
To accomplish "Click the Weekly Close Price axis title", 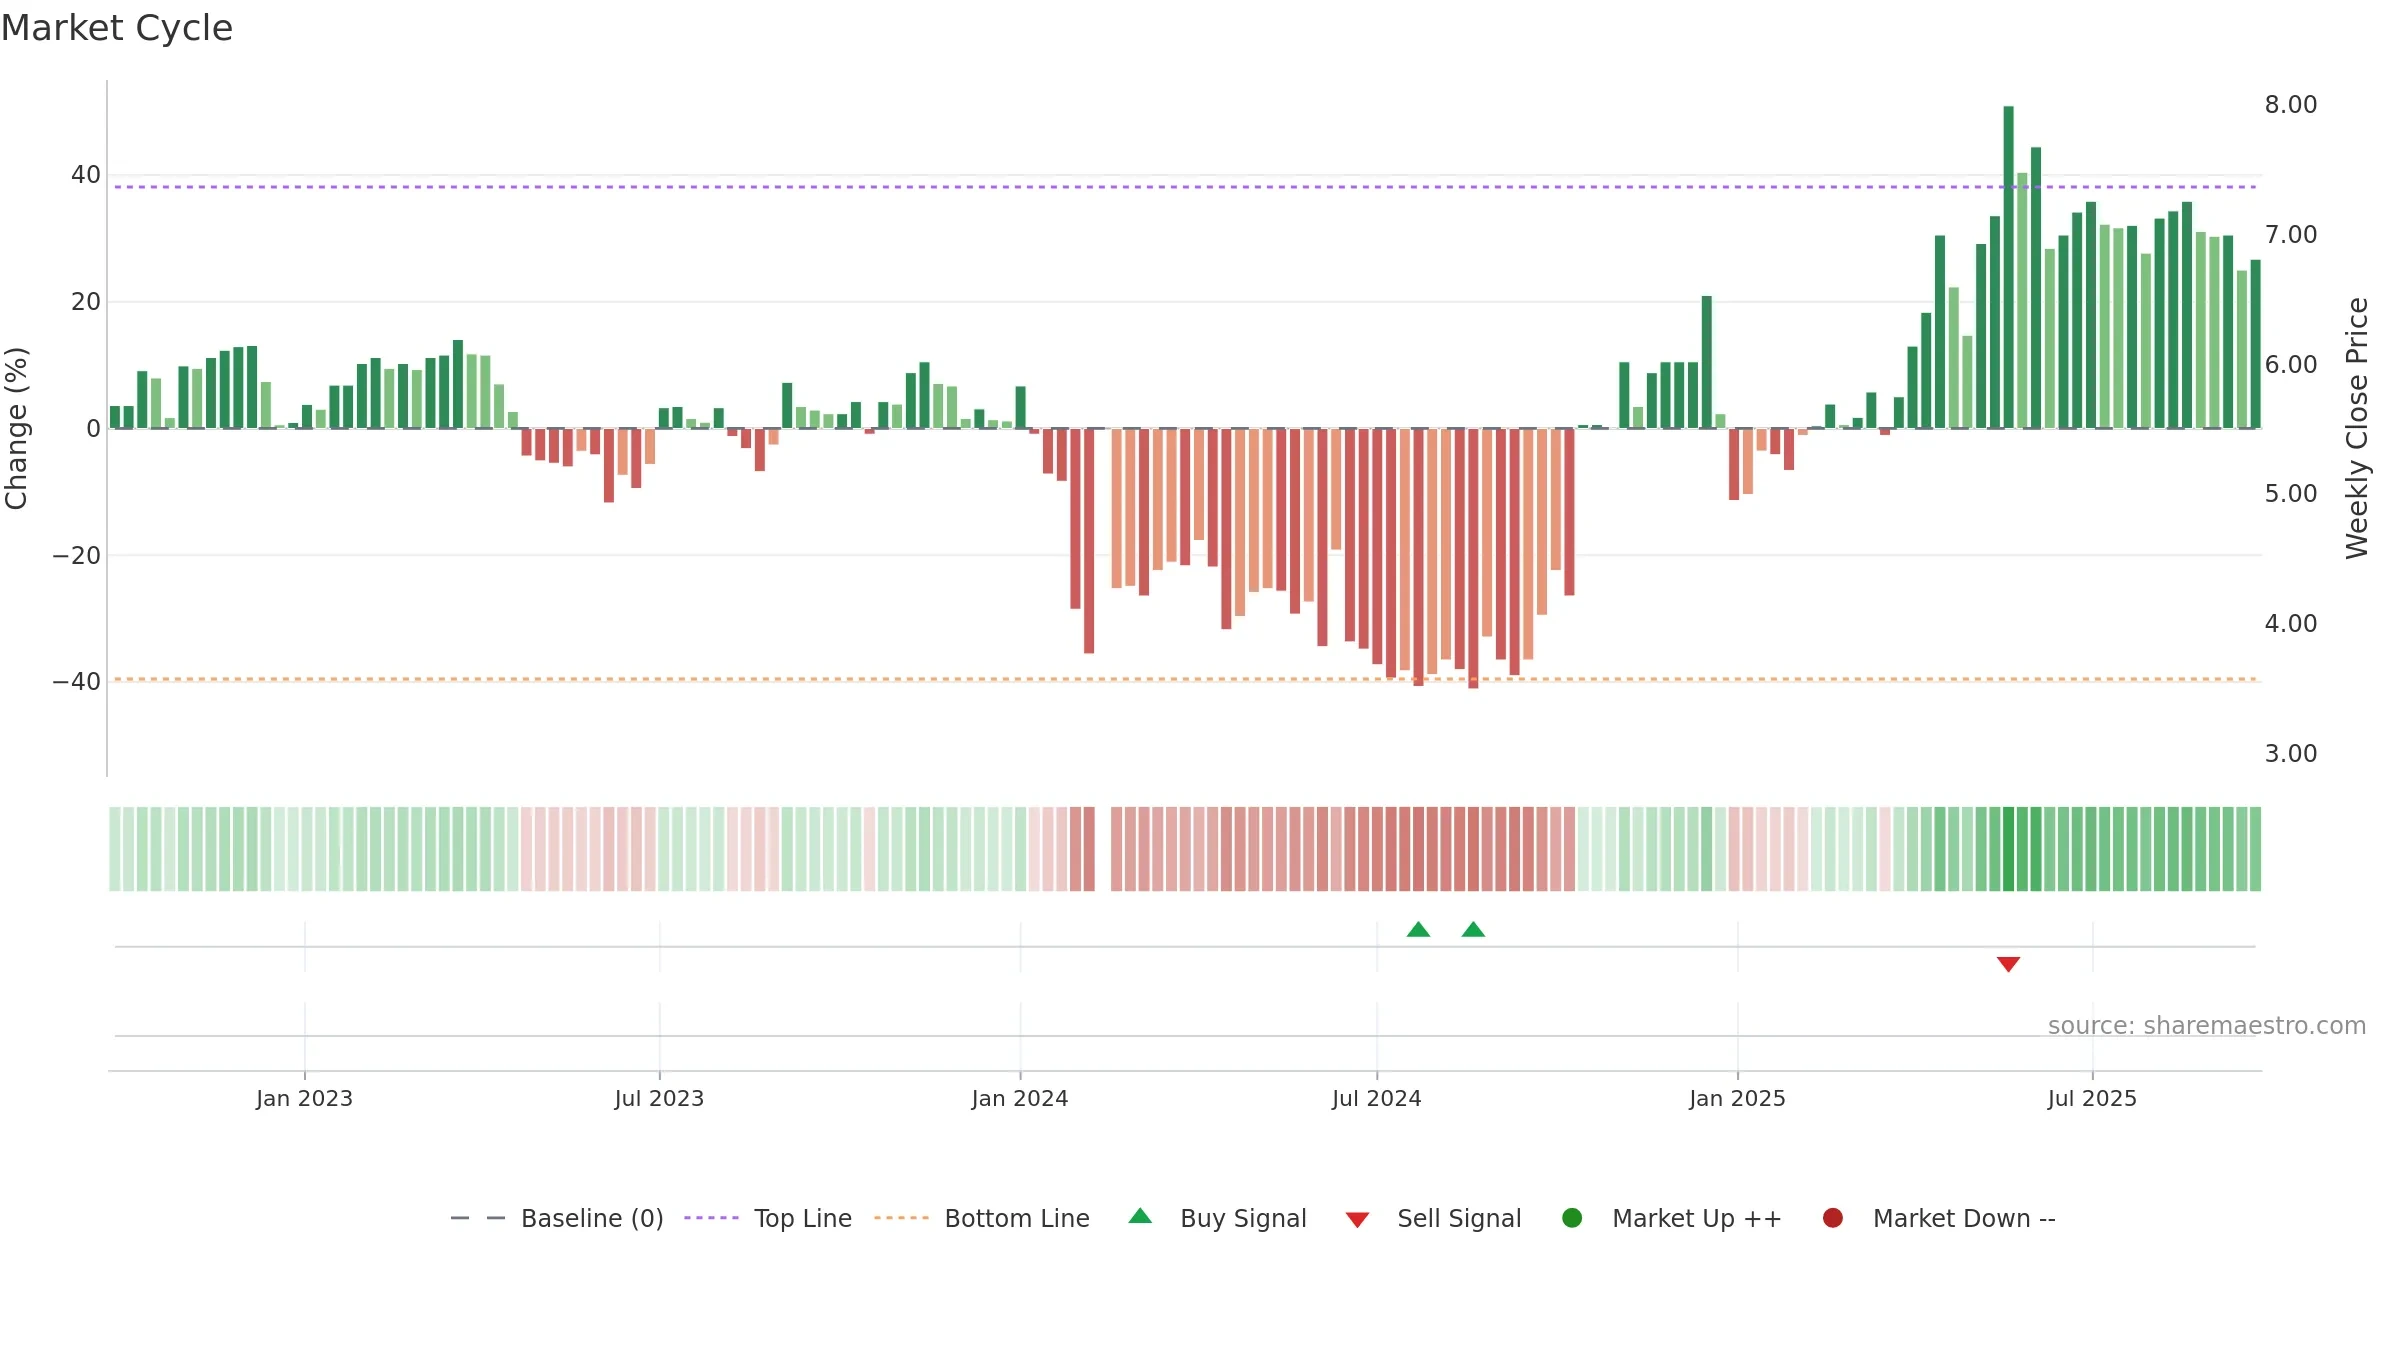I will click(x=2357, y=428).
